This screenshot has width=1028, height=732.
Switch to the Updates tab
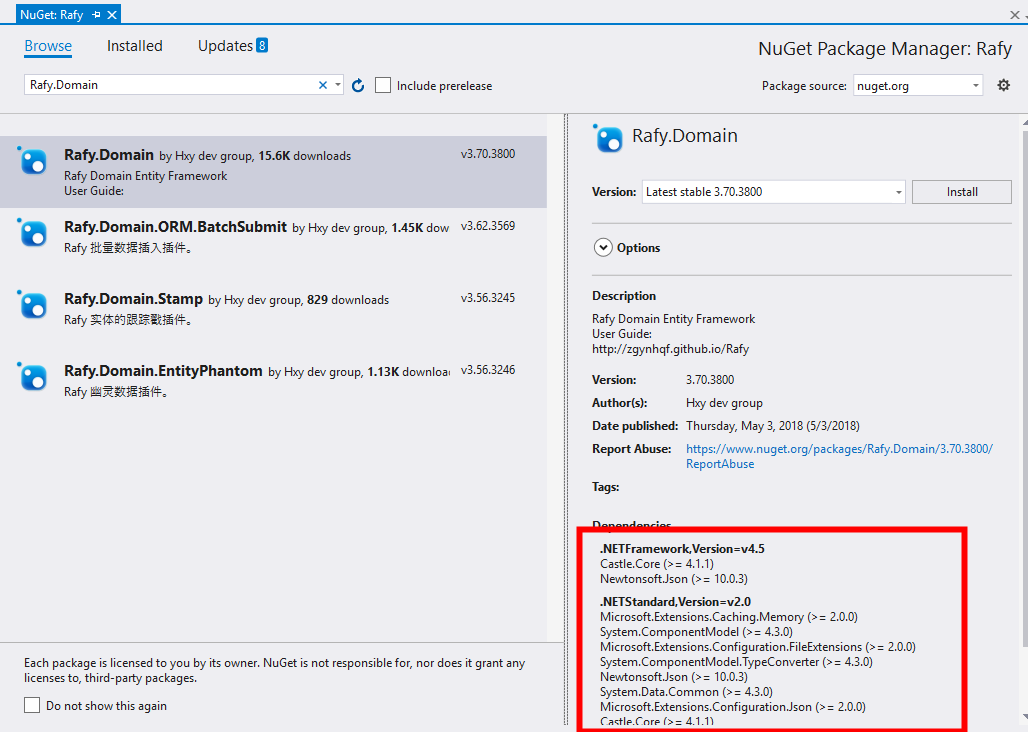pos(226,46)
